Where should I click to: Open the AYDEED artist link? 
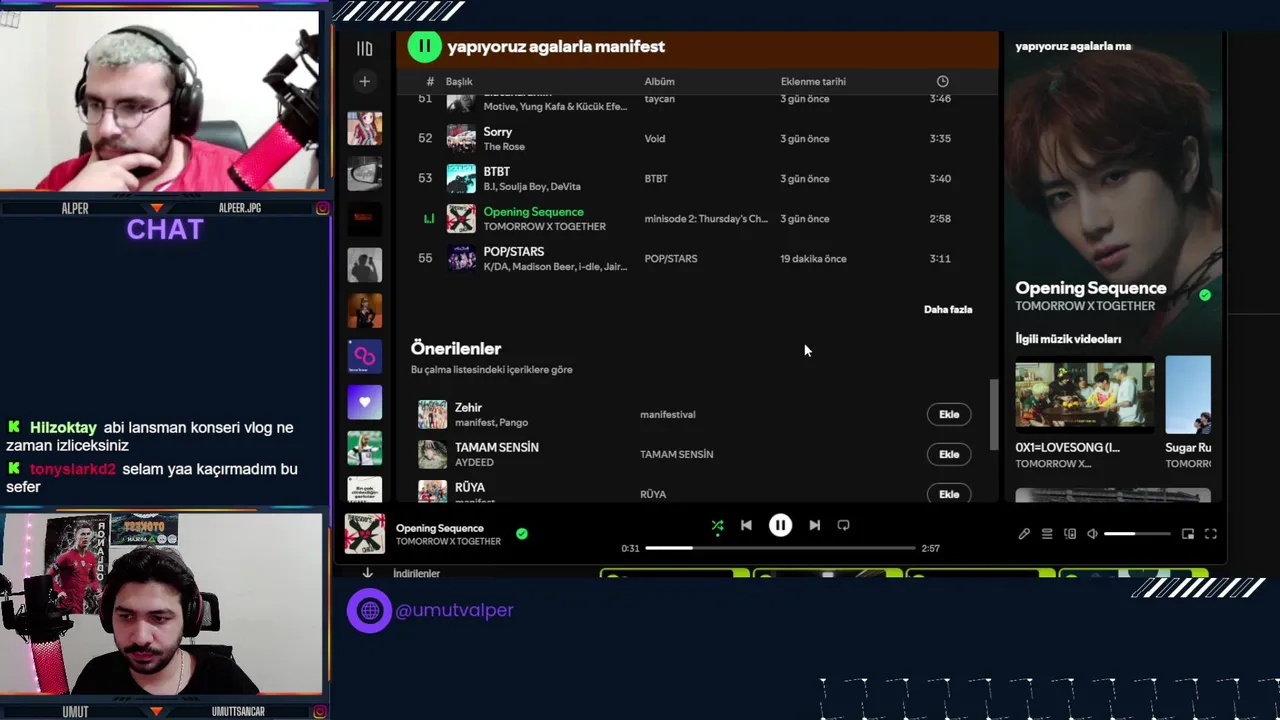click(x=474, y=462)
